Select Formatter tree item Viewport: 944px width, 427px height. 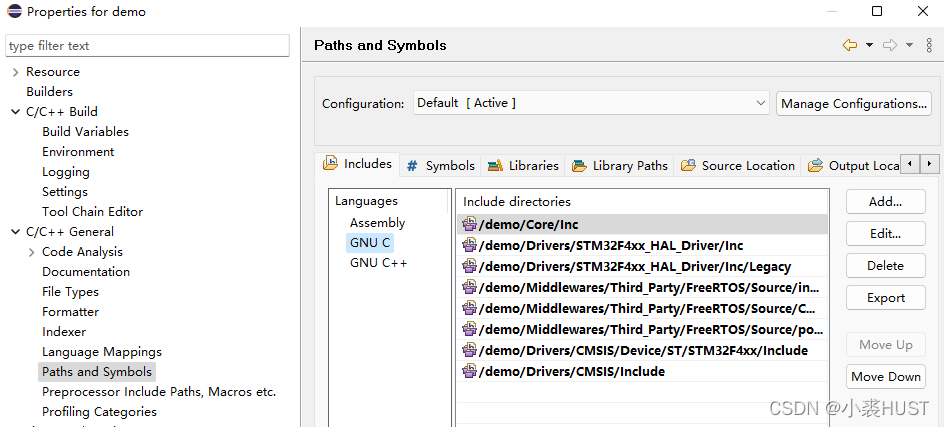[x=70, y=312]
